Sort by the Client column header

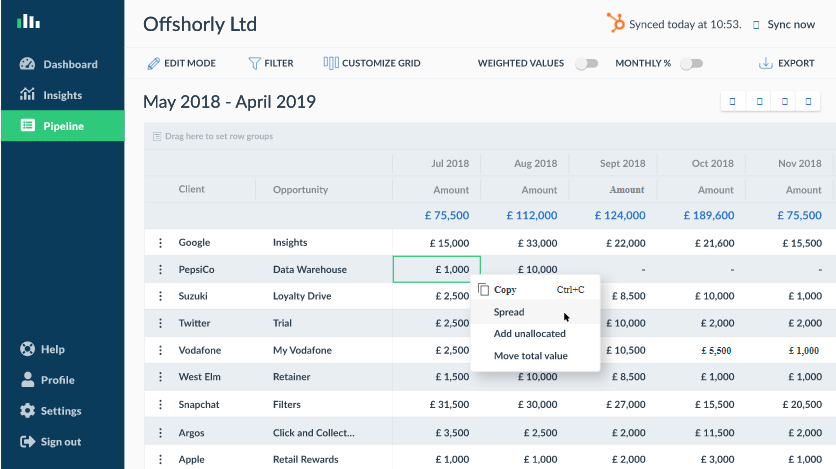click(191, 189)
